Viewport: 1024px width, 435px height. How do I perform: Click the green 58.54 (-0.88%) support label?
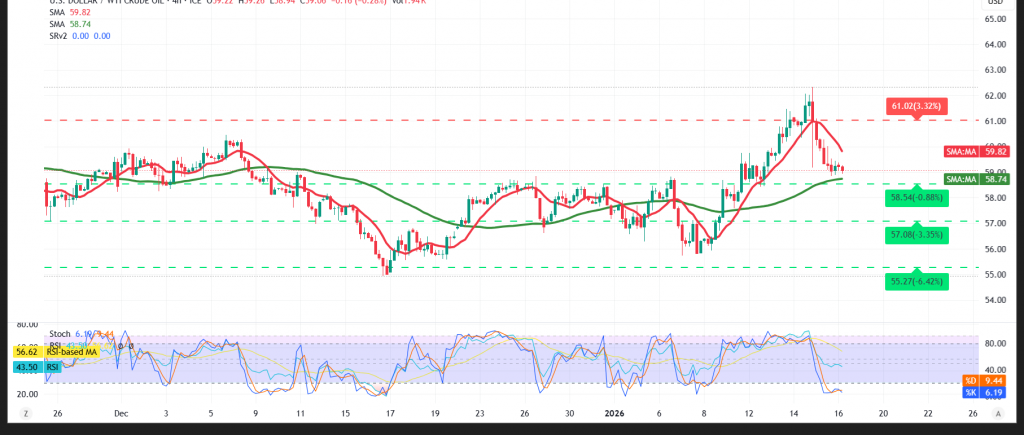[x=917, y=200]
